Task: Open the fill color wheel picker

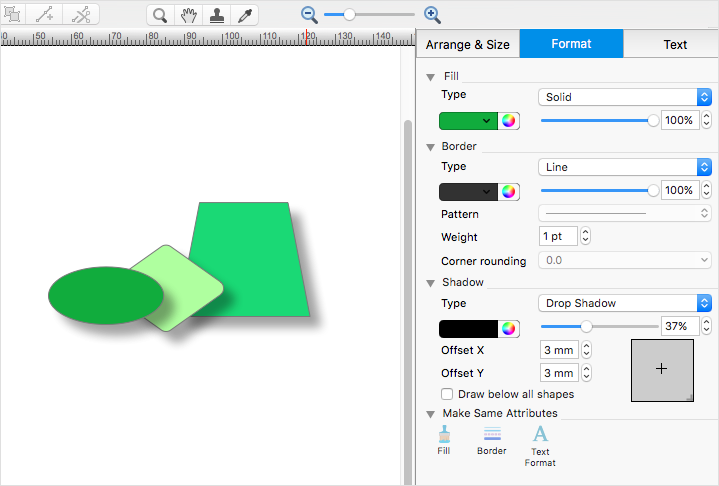Action: pos(509,120)
